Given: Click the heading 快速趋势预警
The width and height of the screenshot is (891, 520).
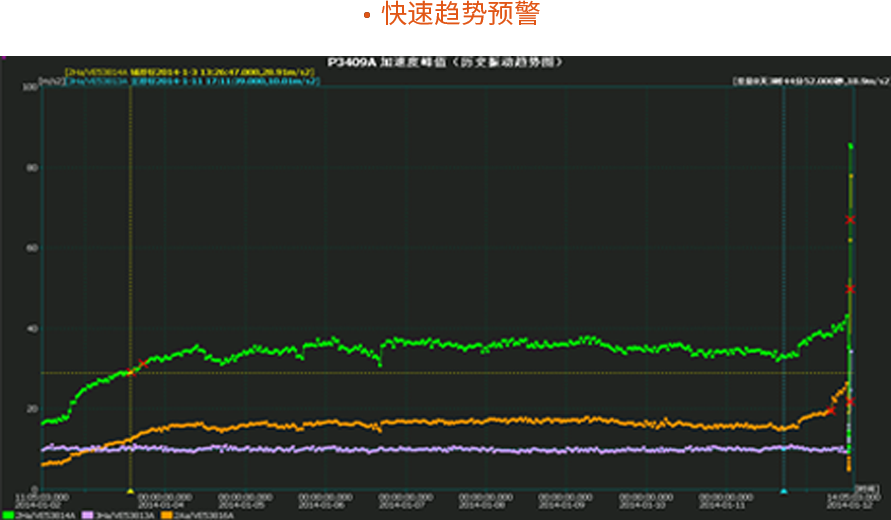Looking at the screenshot, I should click(461, 13).
